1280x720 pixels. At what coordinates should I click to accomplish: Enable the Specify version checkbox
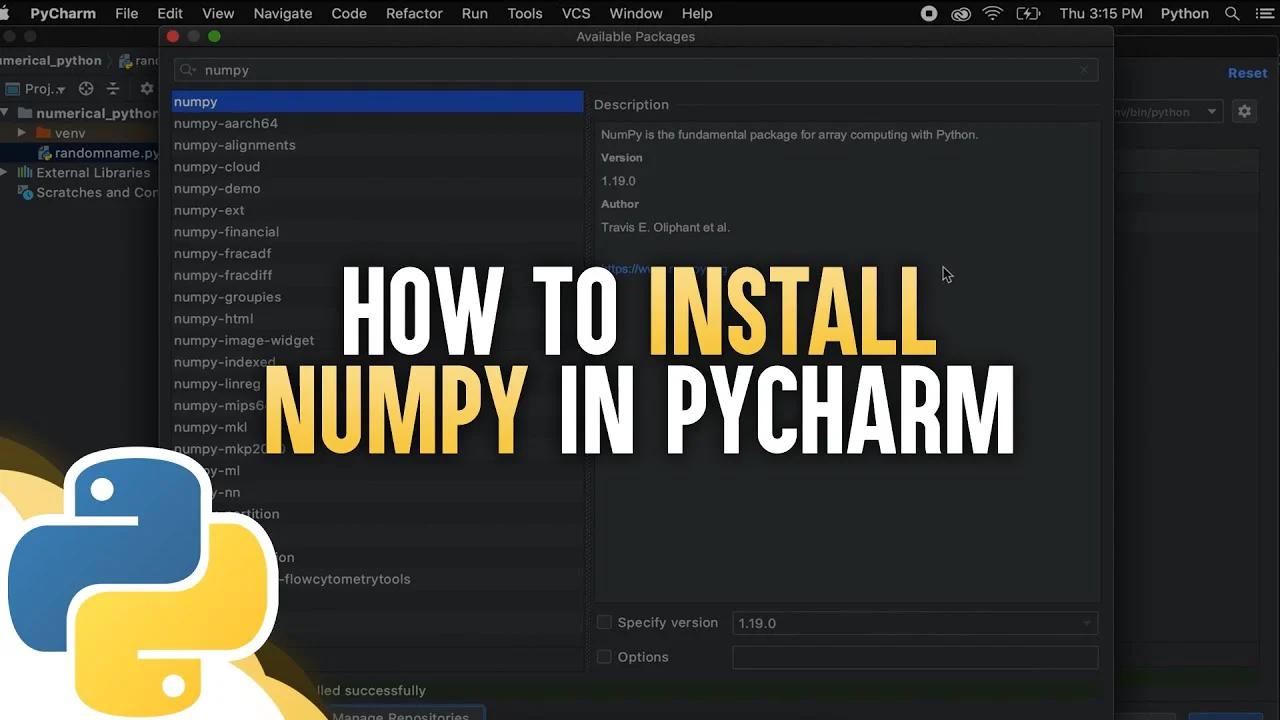pos(604,622)
